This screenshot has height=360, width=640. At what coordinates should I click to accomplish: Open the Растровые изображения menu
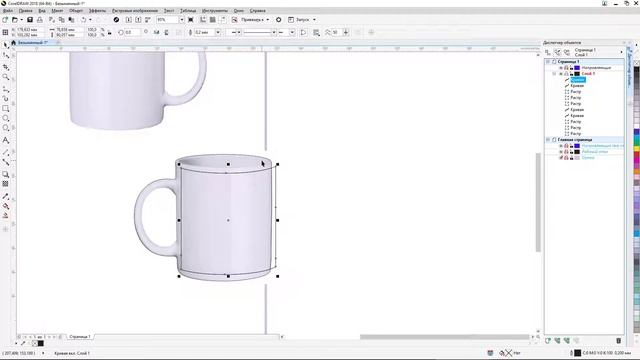(135, 11)
